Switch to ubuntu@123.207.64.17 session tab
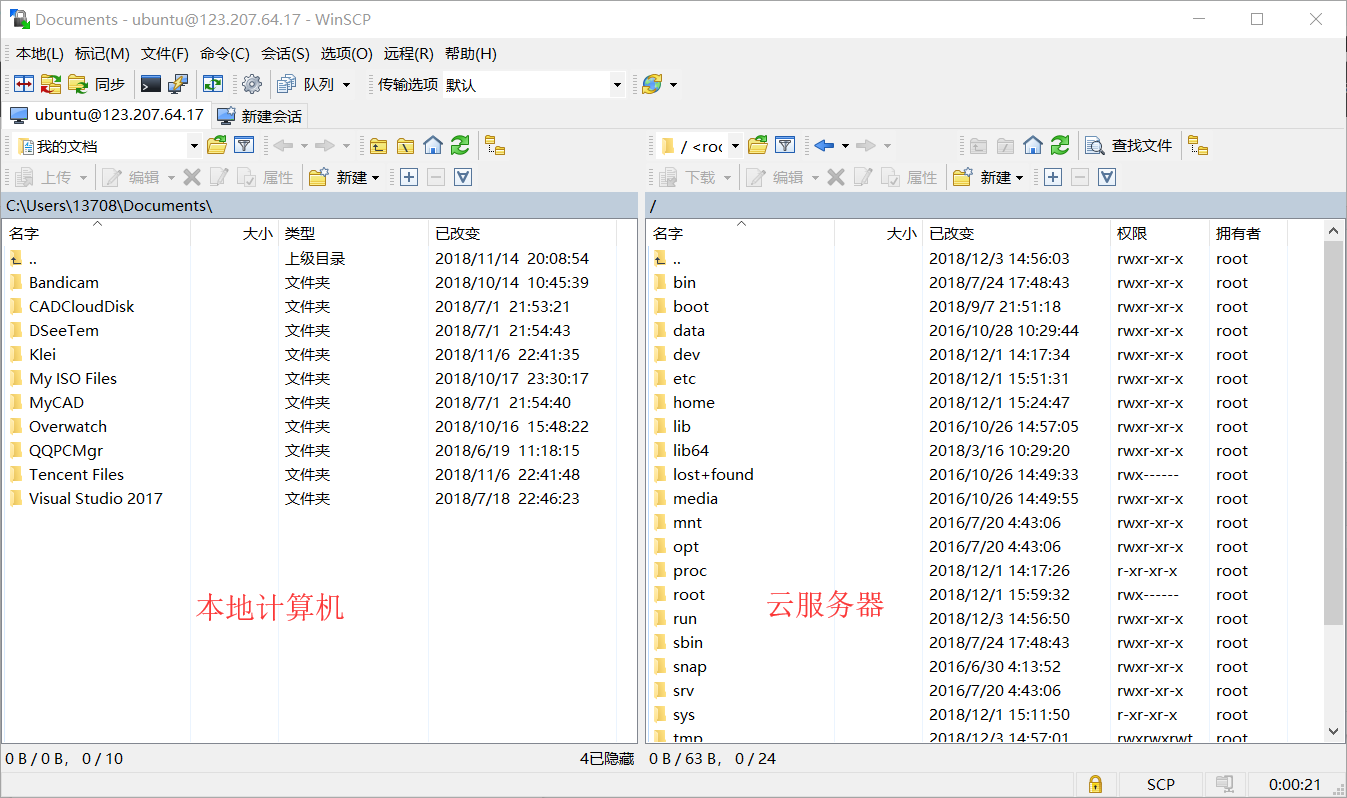This screenshot has height=798, width=1347. click(107, 115)
